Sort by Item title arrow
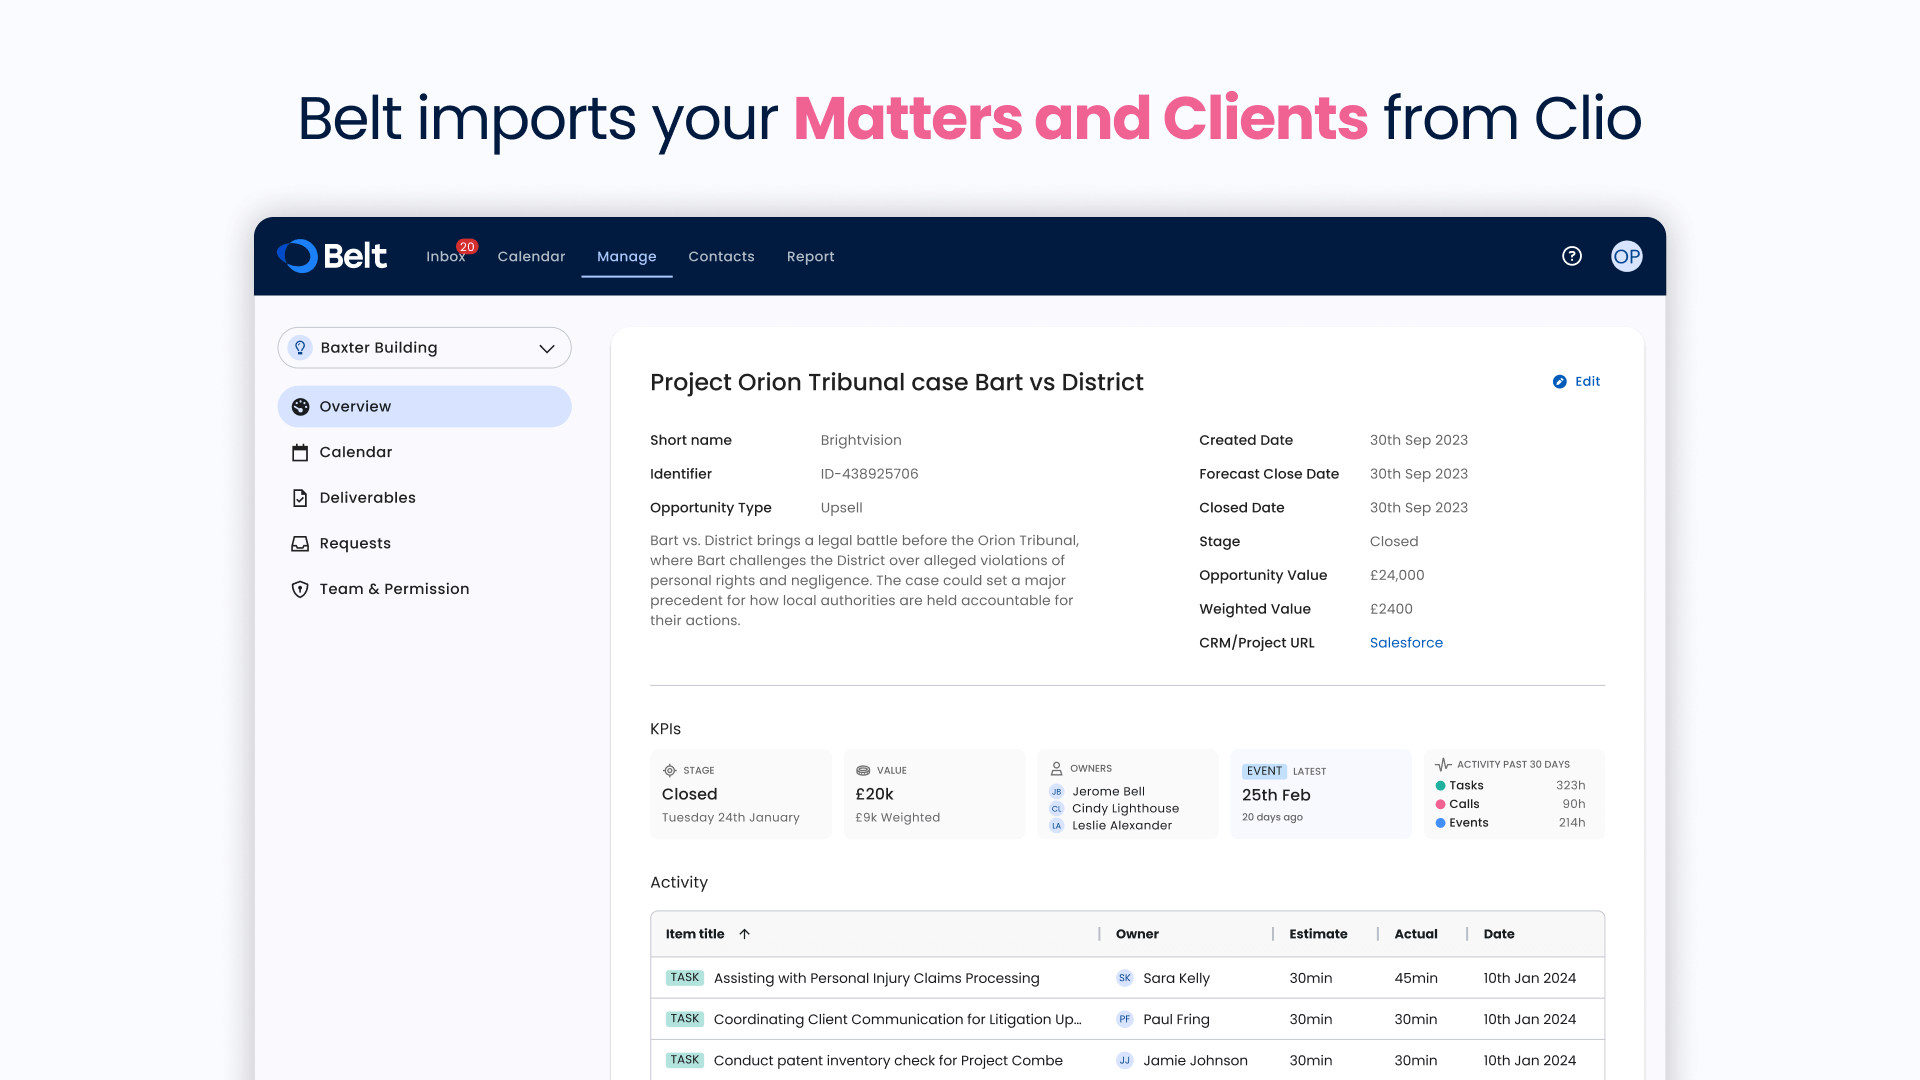 point(744,934)
